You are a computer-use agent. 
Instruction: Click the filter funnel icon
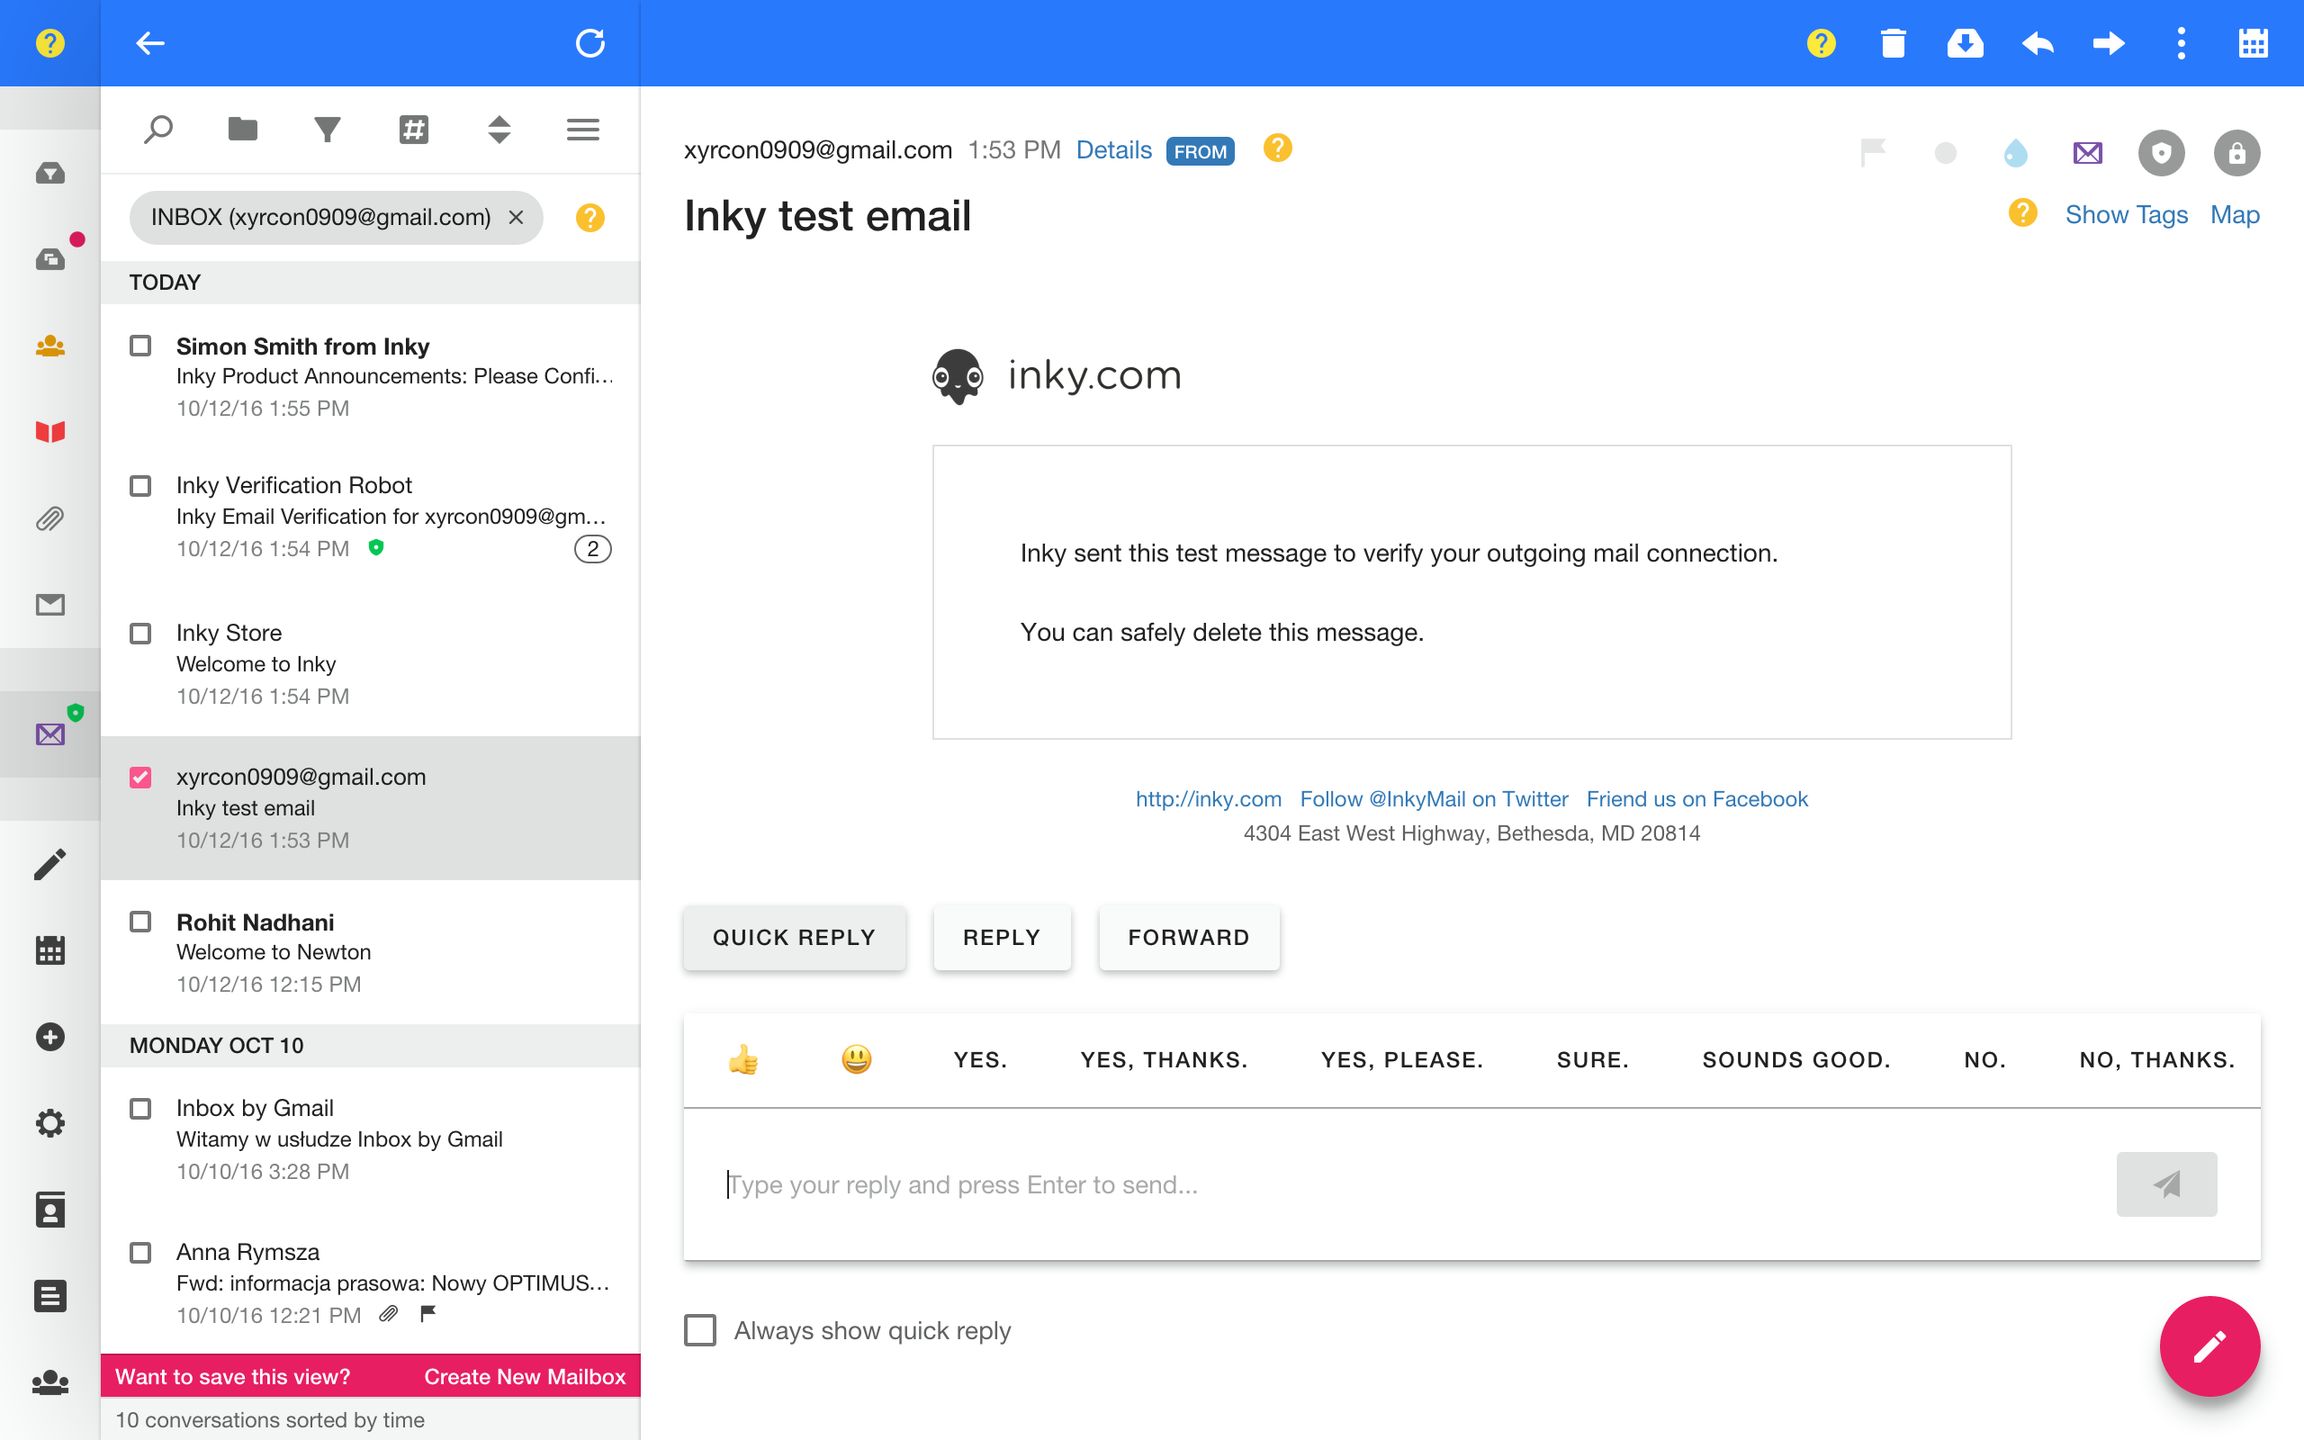tap(327, 130)
